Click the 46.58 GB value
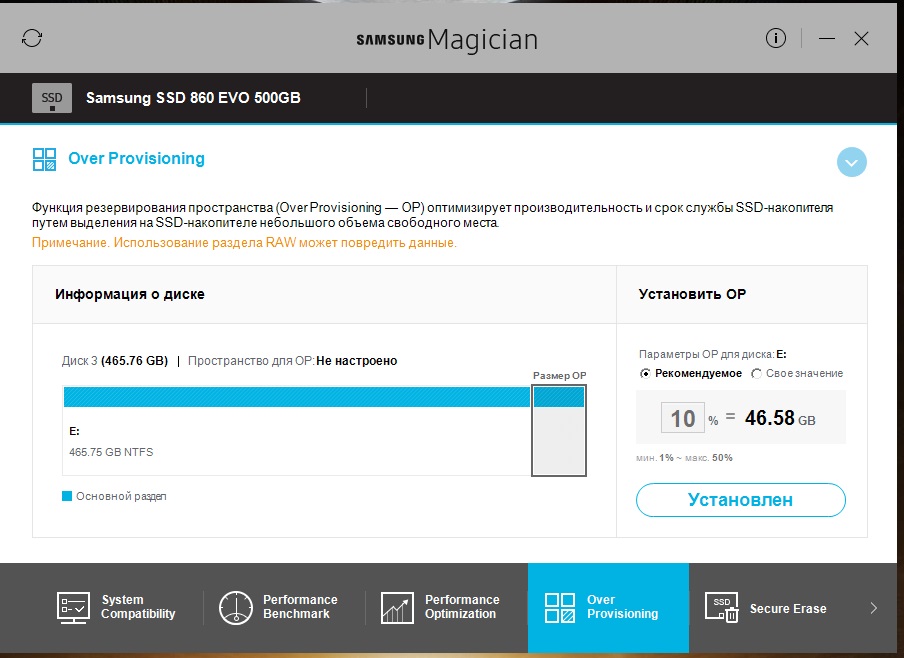 pos(780,418)
